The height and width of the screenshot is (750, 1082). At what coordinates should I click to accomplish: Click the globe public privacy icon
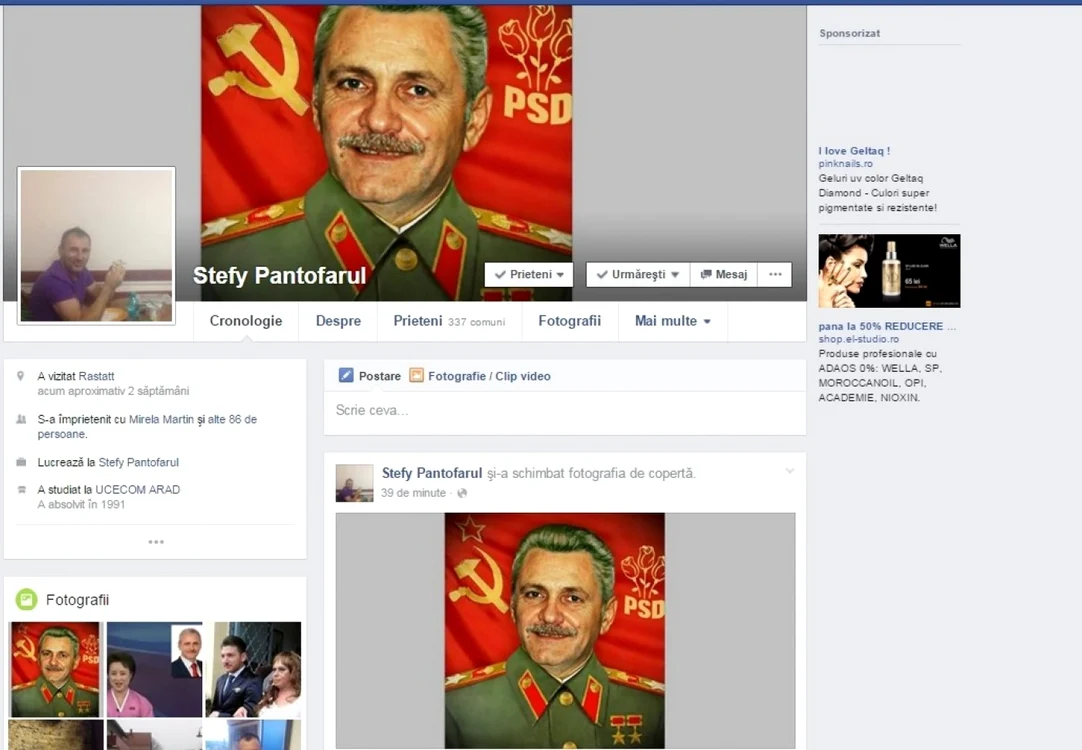[462, 493]
